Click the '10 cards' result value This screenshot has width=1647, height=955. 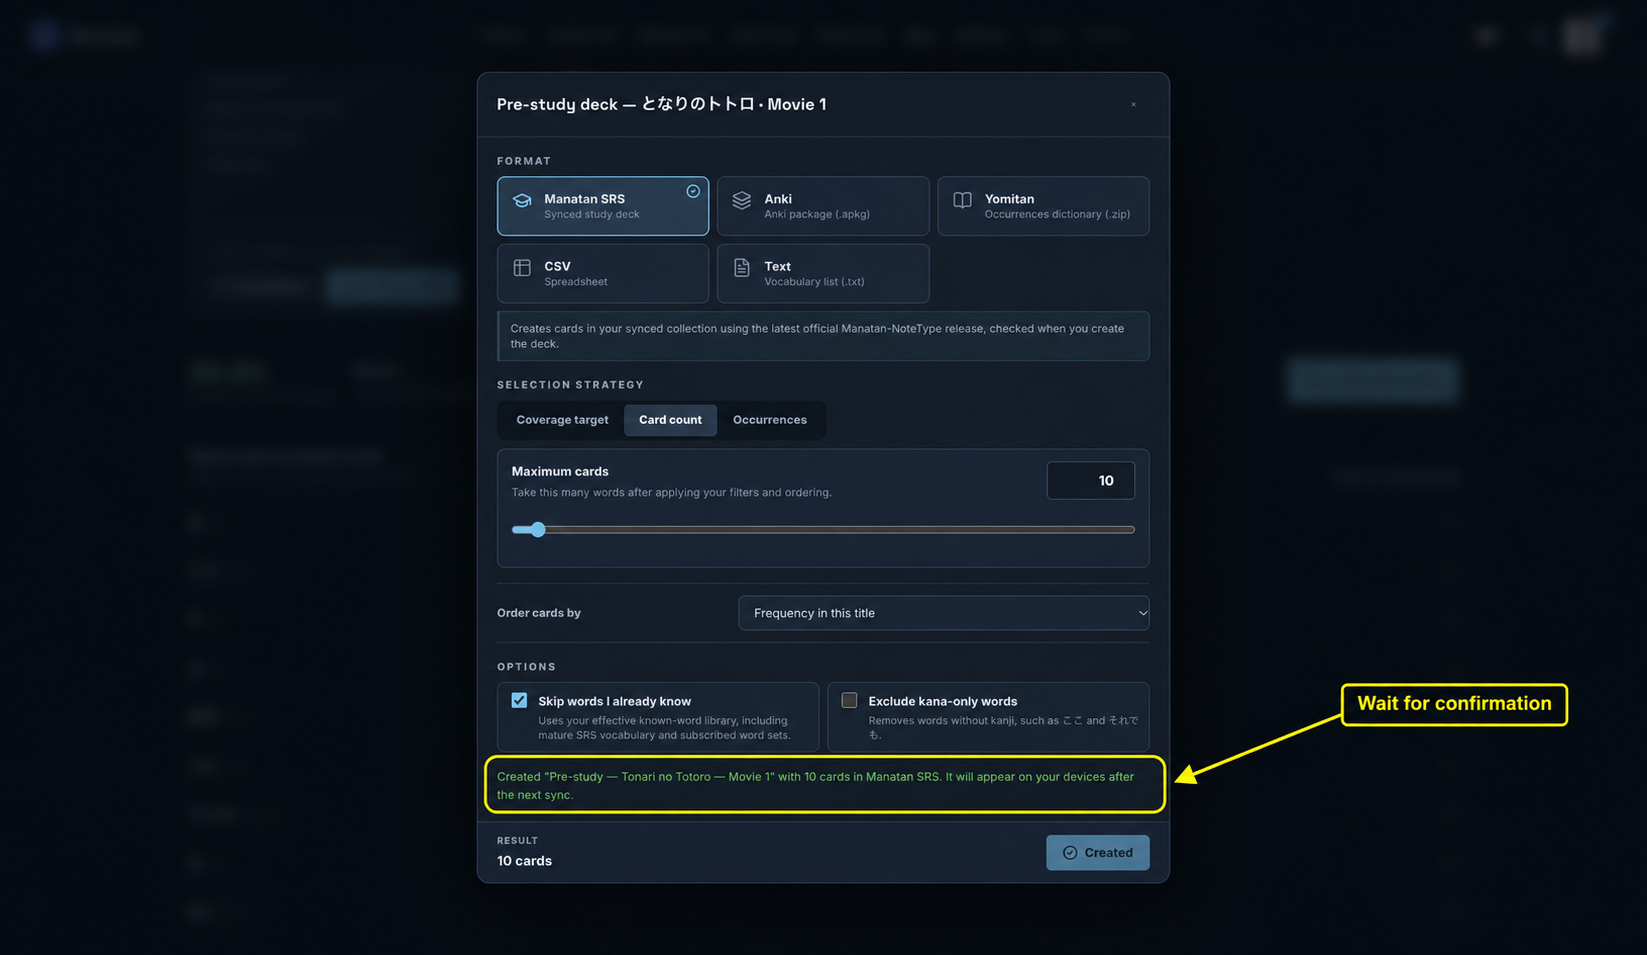524,861
